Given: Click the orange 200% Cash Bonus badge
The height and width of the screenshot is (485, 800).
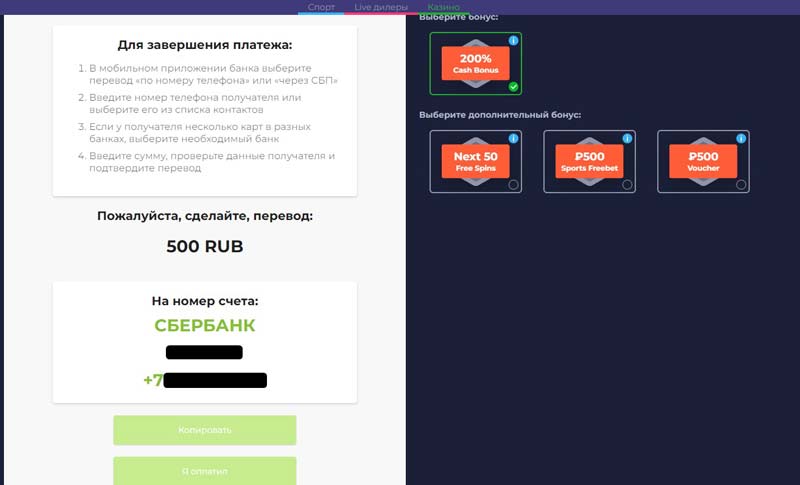Looking at the screenshot, I should [x=475, y=64].
